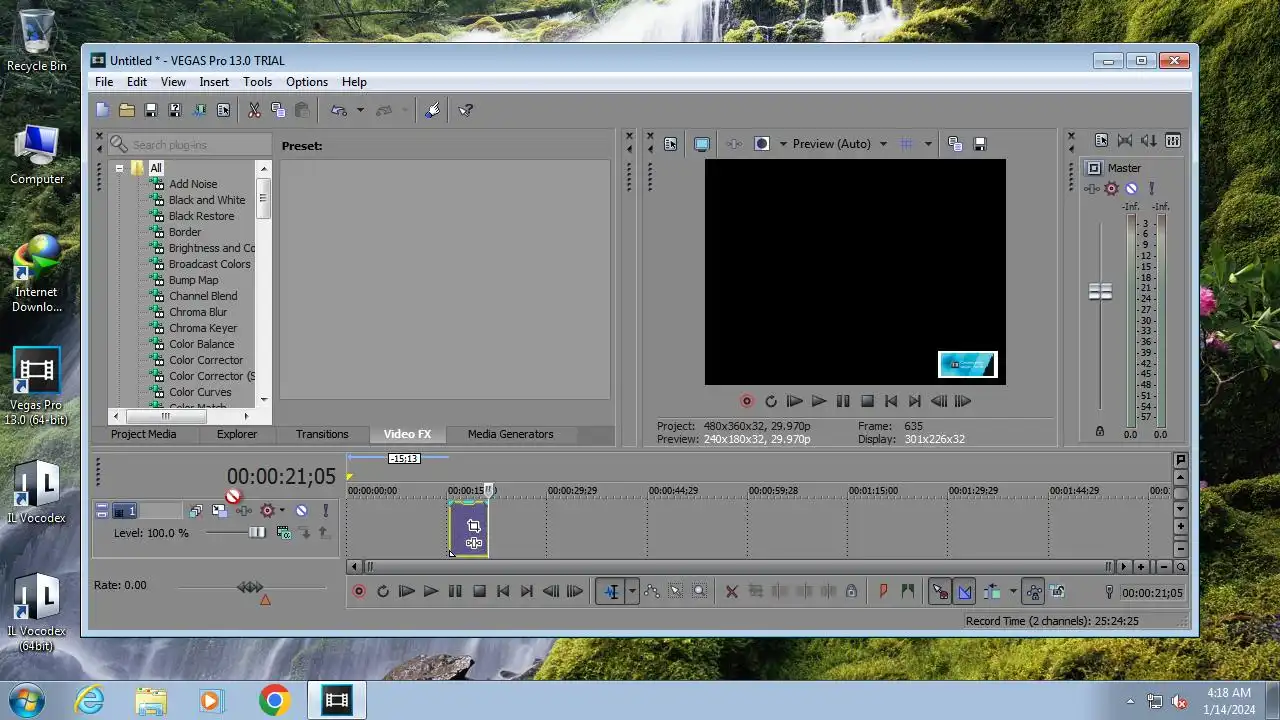
Task: Switch to the Project Media tab
Action: pyautogui.click(x=143, y=434)
